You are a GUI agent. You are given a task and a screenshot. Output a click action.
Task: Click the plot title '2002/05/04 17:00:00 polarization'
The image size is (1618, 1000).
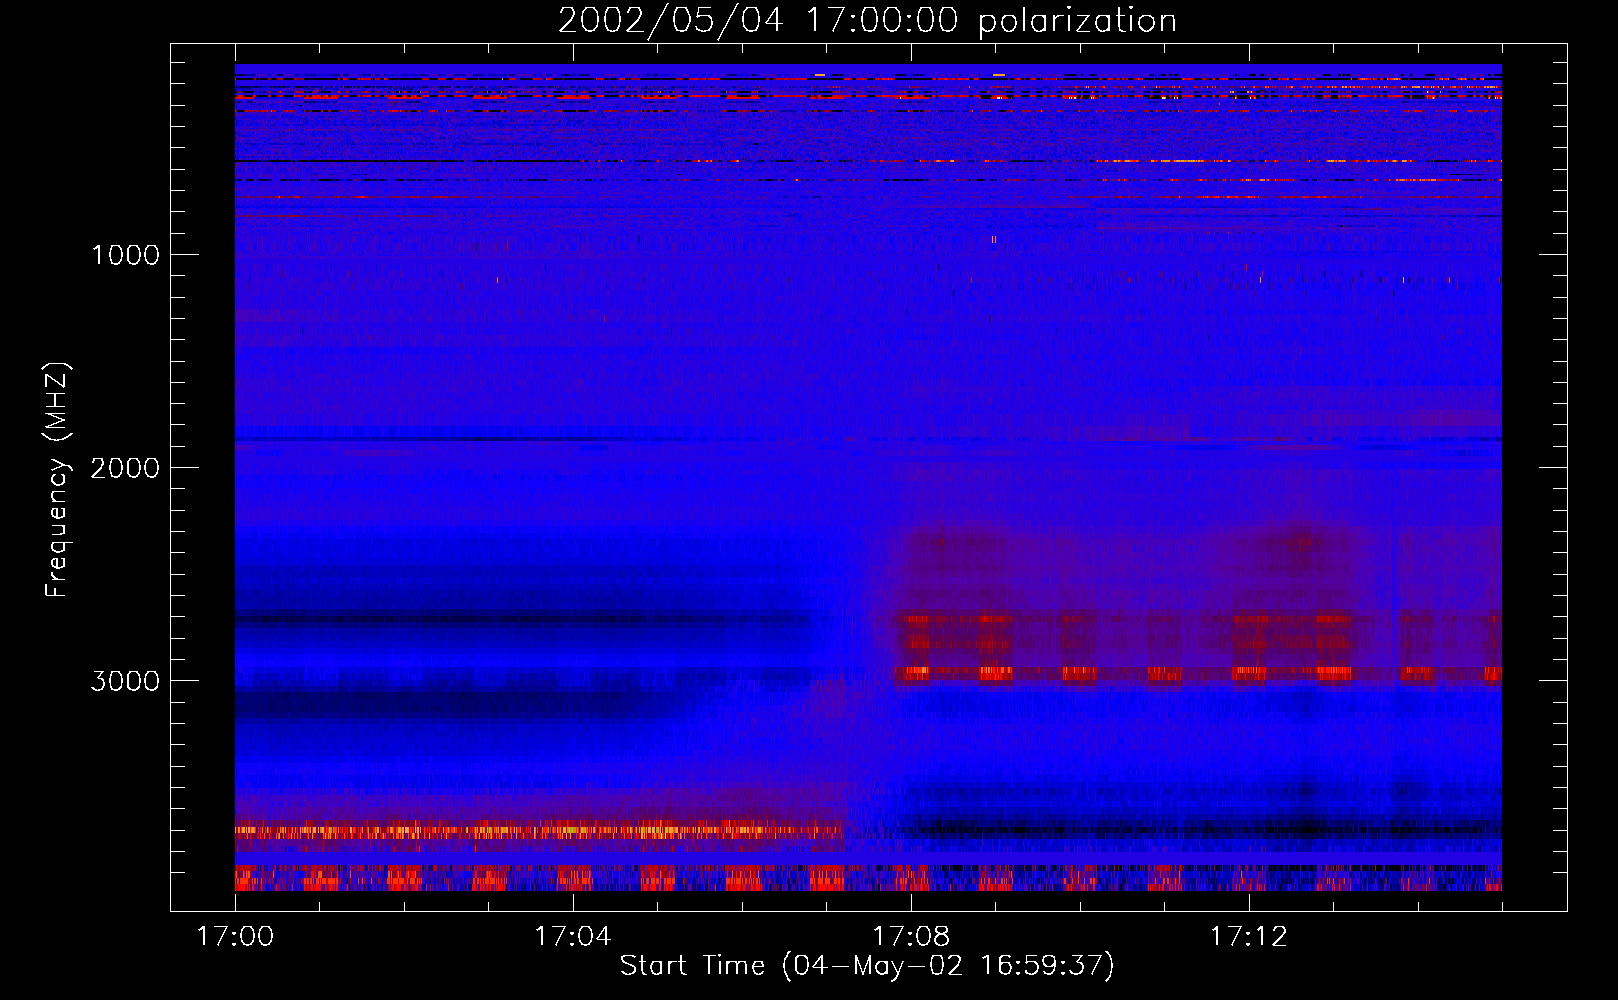coord(867,21)
